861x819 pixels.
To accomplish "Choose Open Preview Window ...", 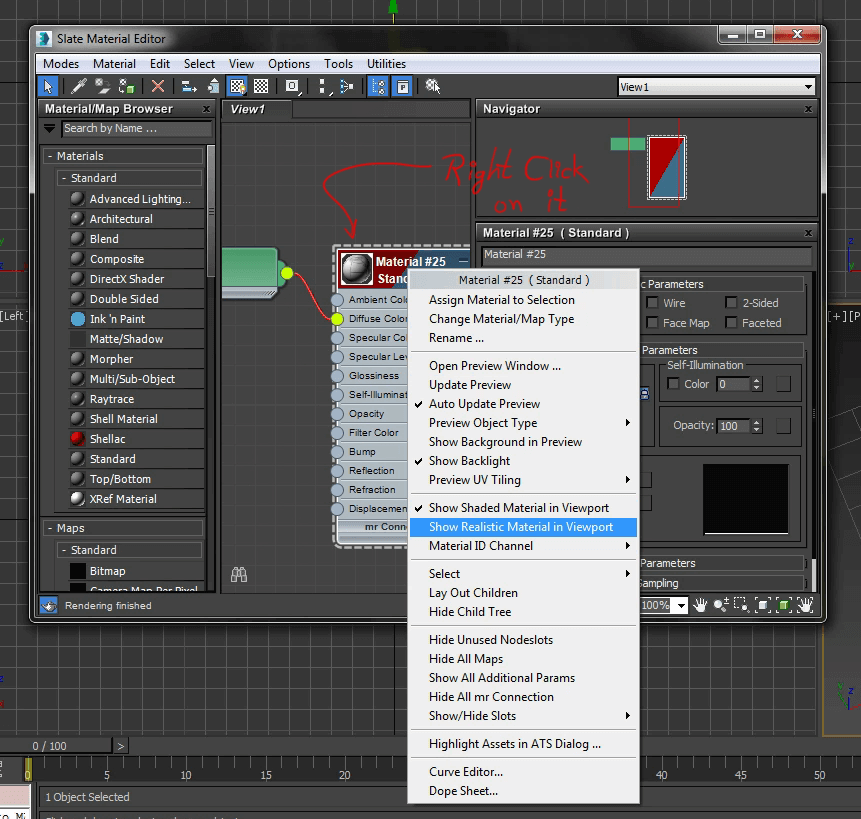I will click(x=524, y=366).
